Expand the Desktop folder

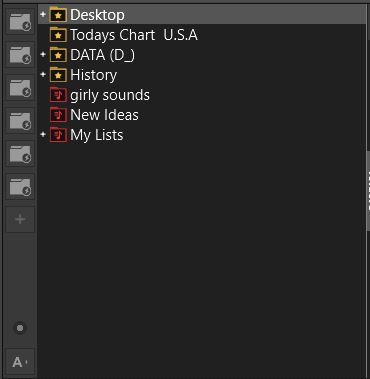click(43, 14)
